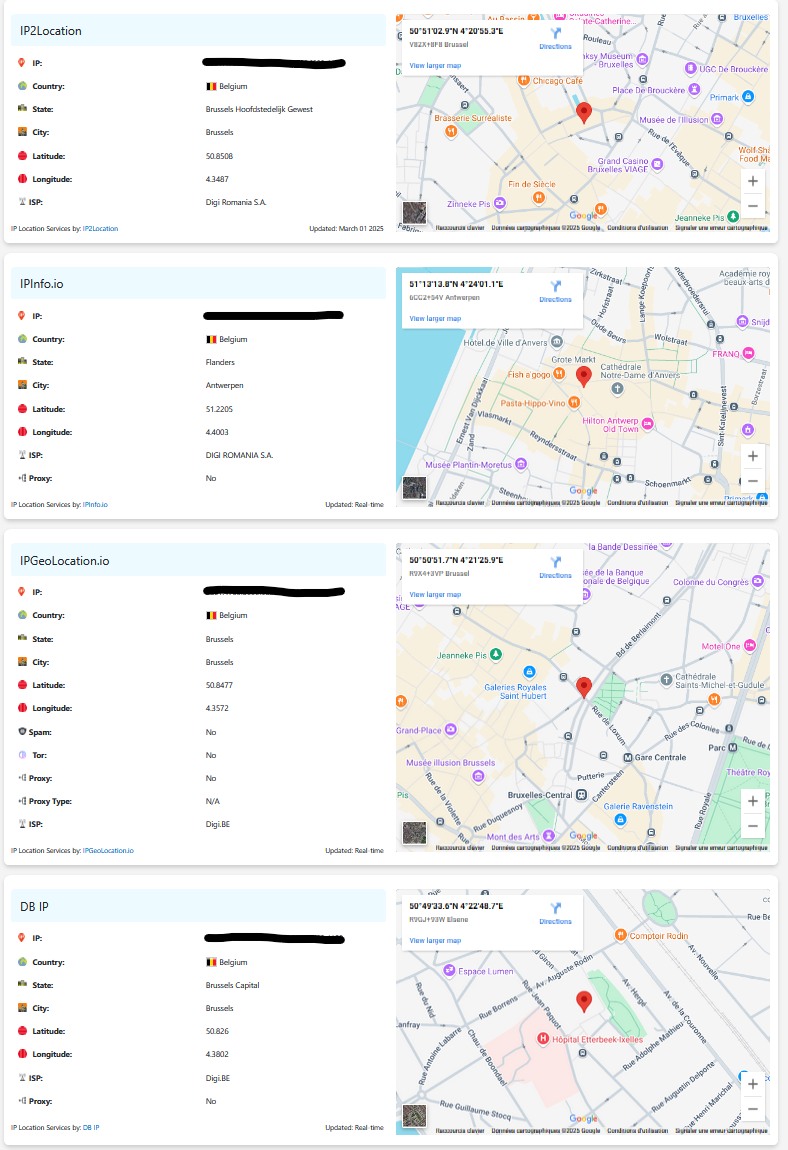Image resolution: width=788 pixels, height=1150 pixels.
Task: Click Directions icon on DB IP map
Action: pos(555,908)
